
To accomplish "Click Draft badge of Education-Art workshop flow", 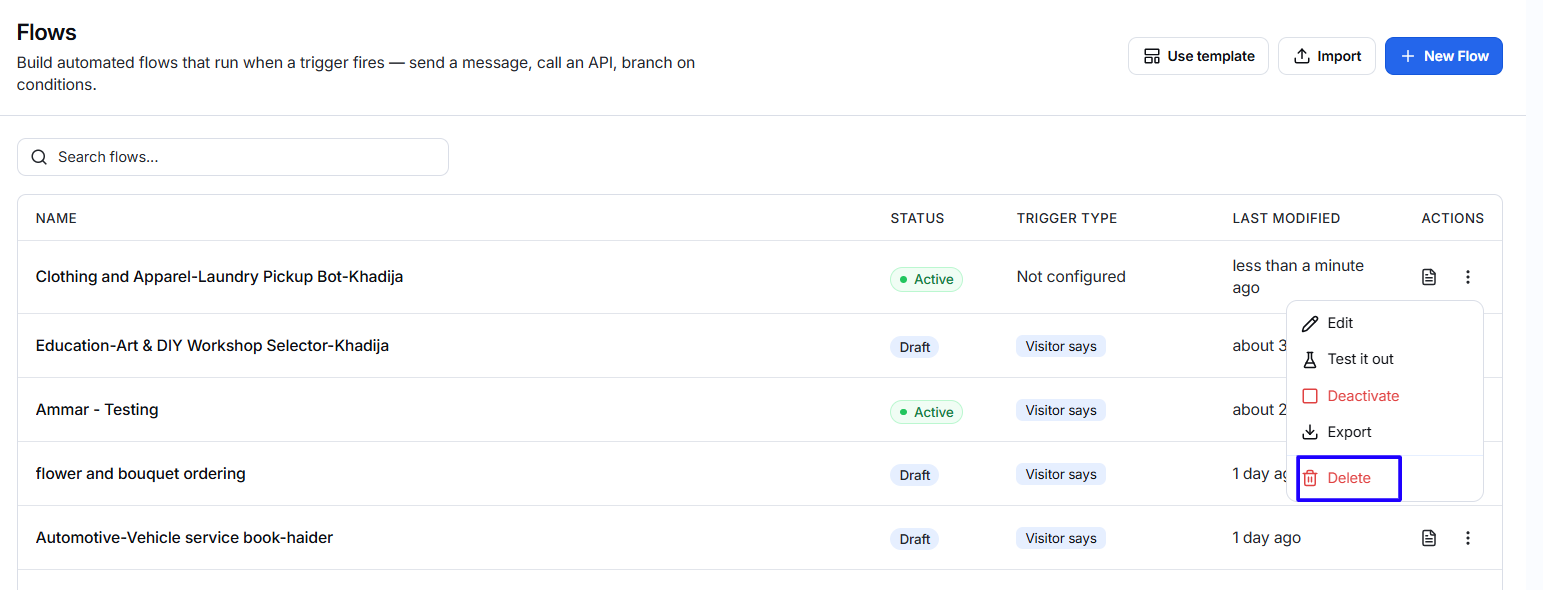I will coord(914,347).
